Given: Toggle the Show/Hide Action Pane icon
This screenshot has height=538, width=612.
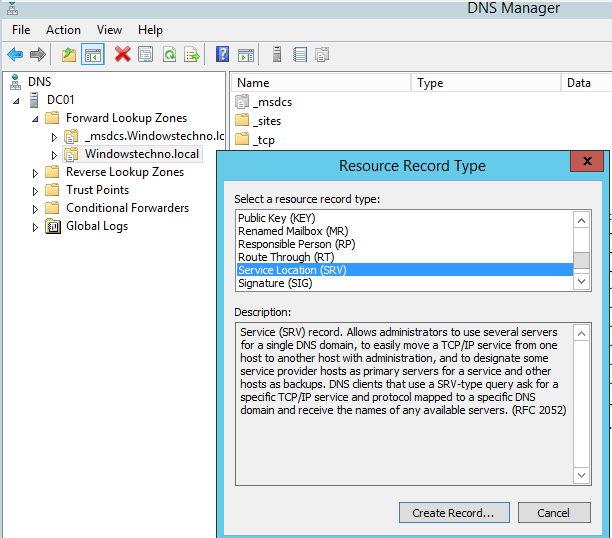Looking at the screenshot, I should tap(246, 54).
